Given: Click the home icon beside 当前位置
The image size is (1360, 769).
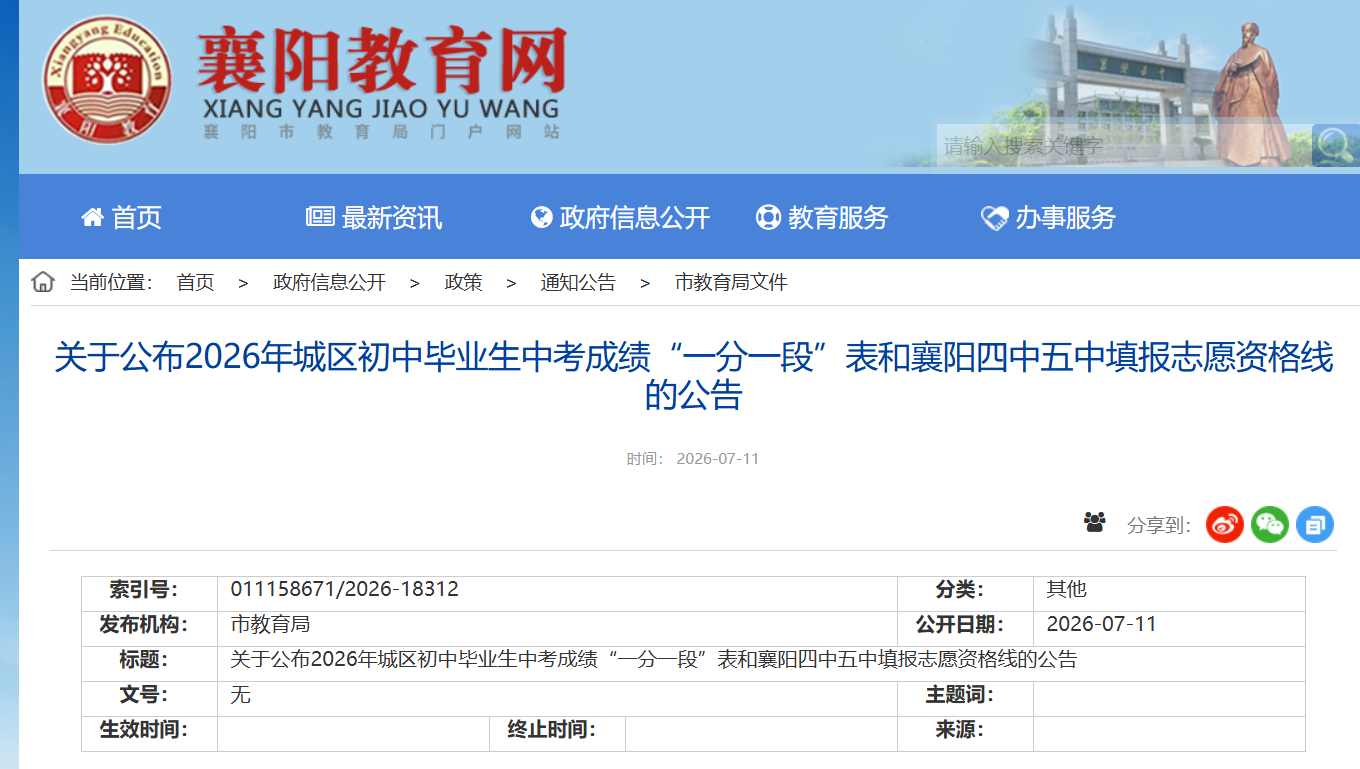Looking at the screenshot, I should coord(43,282).
